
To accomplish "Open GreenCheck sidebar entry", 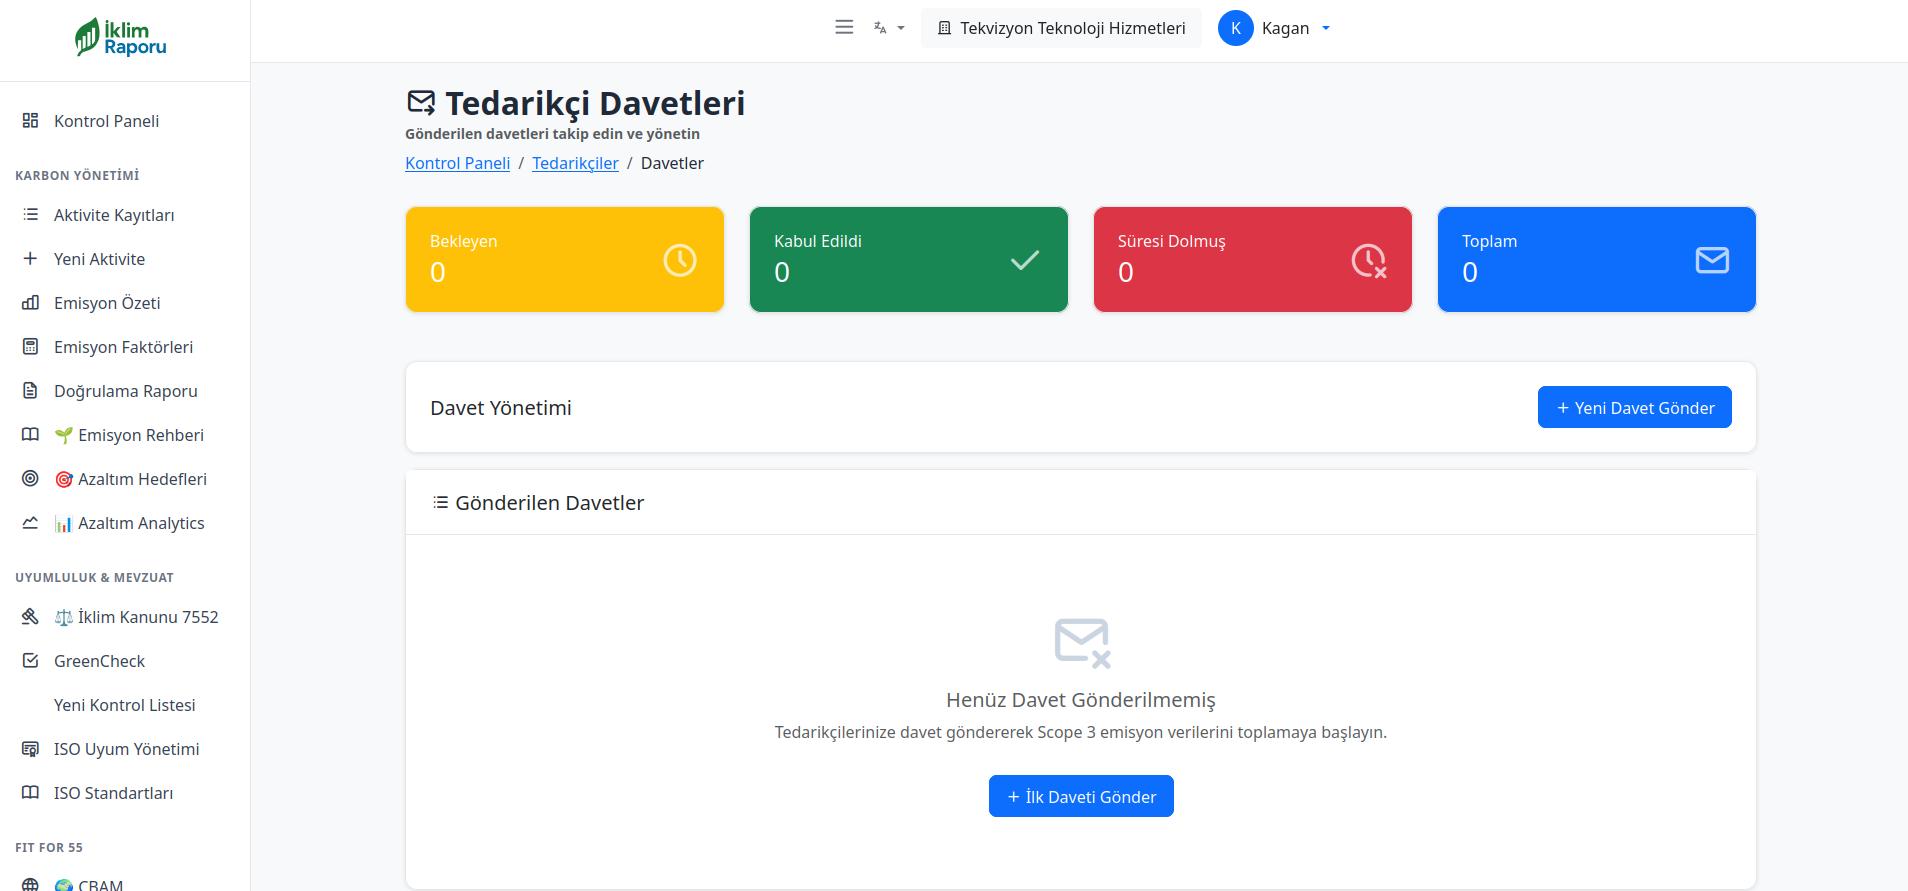I will [99, 661].
